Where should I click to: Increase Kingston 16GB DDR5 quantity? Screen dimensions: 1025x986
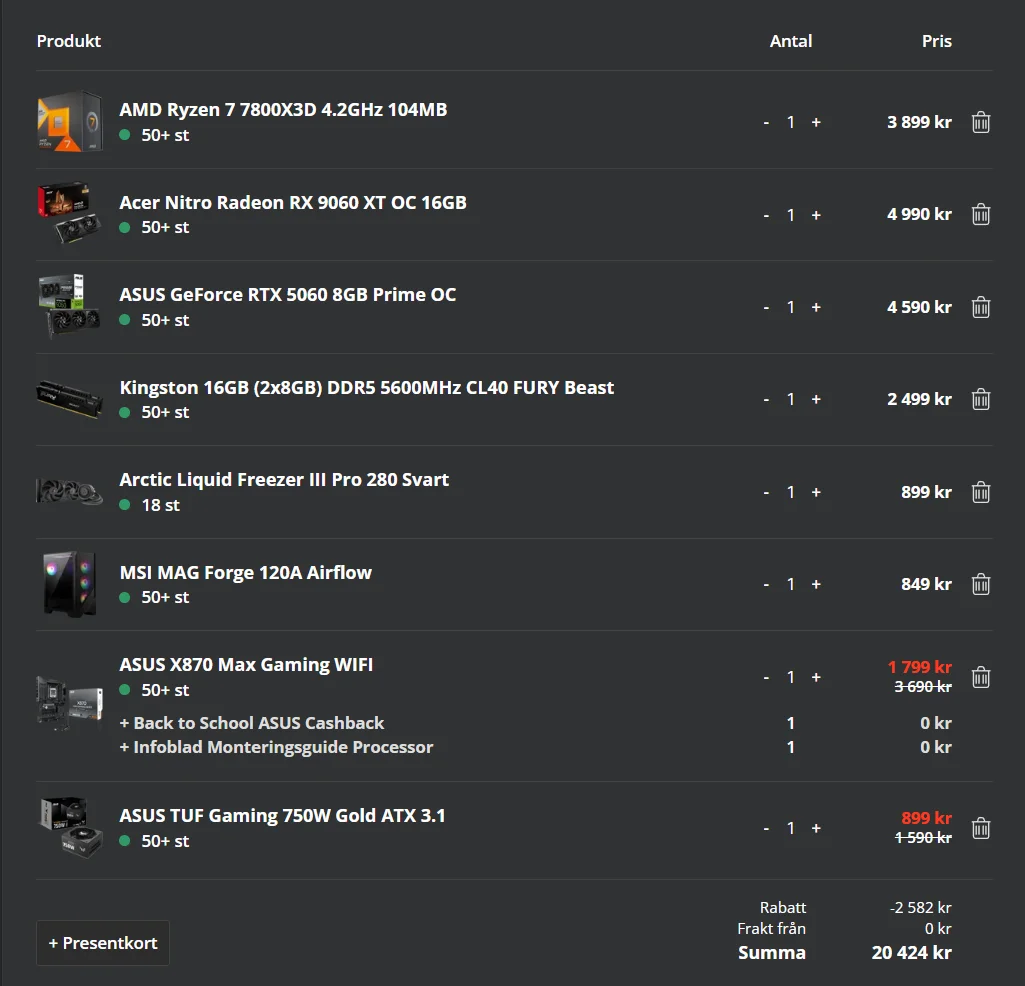(x=816, y=400)
